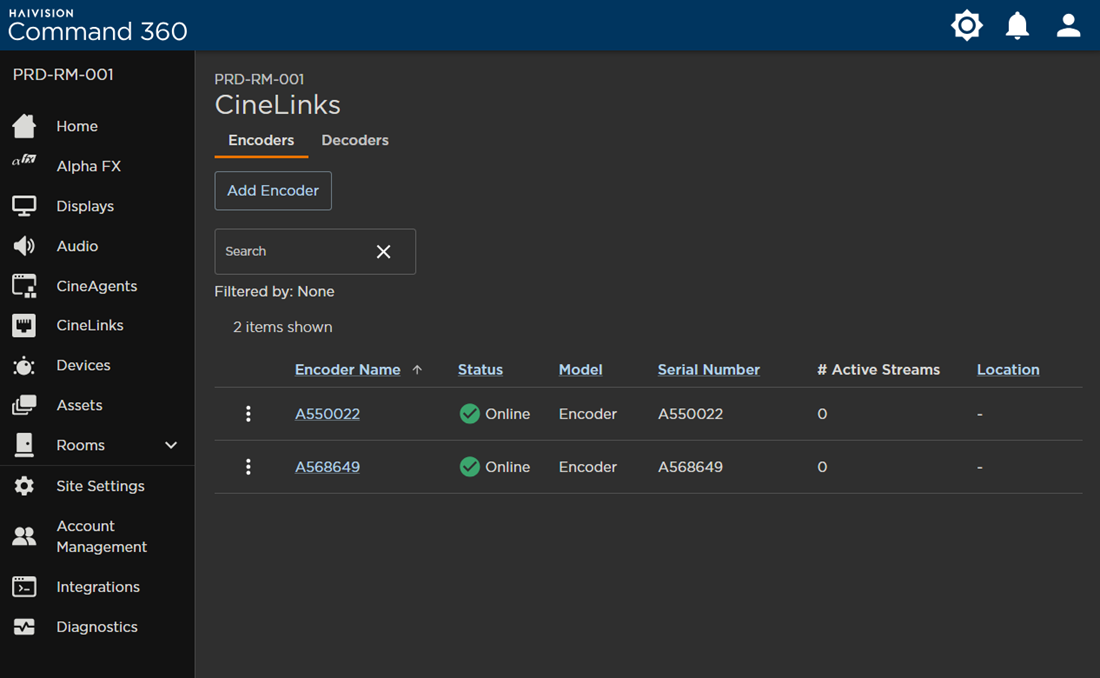1100x678 pixels.
Task: Click serial number cell A568649
Action: pyautogui.click(x=690, y=467)
